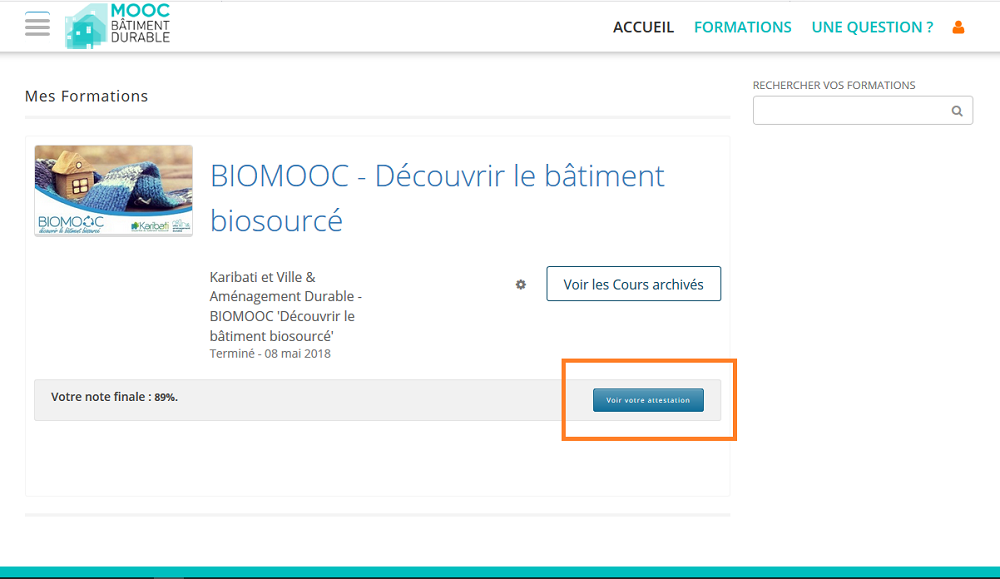The width and height of the screenshot is (1000, 579).
Task: Go to the ACCUEIL menu item
Action: point(643,27)
